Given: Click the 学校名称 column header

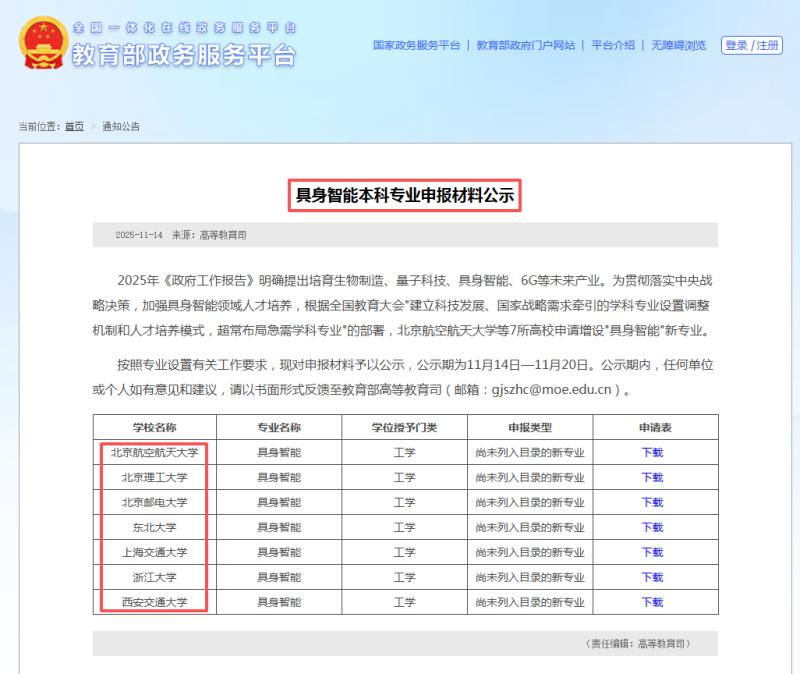Looking at the screenshot, I should [154, 427].
